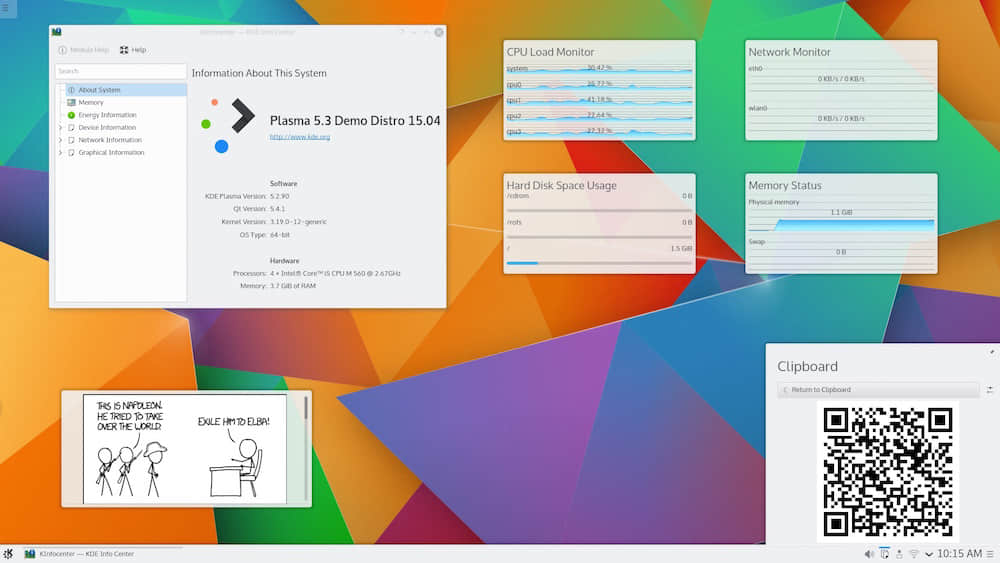The height and width of the screenshot is (563, 1000).
Task: Expand the Device Information tree node
Action: (60, 128)
